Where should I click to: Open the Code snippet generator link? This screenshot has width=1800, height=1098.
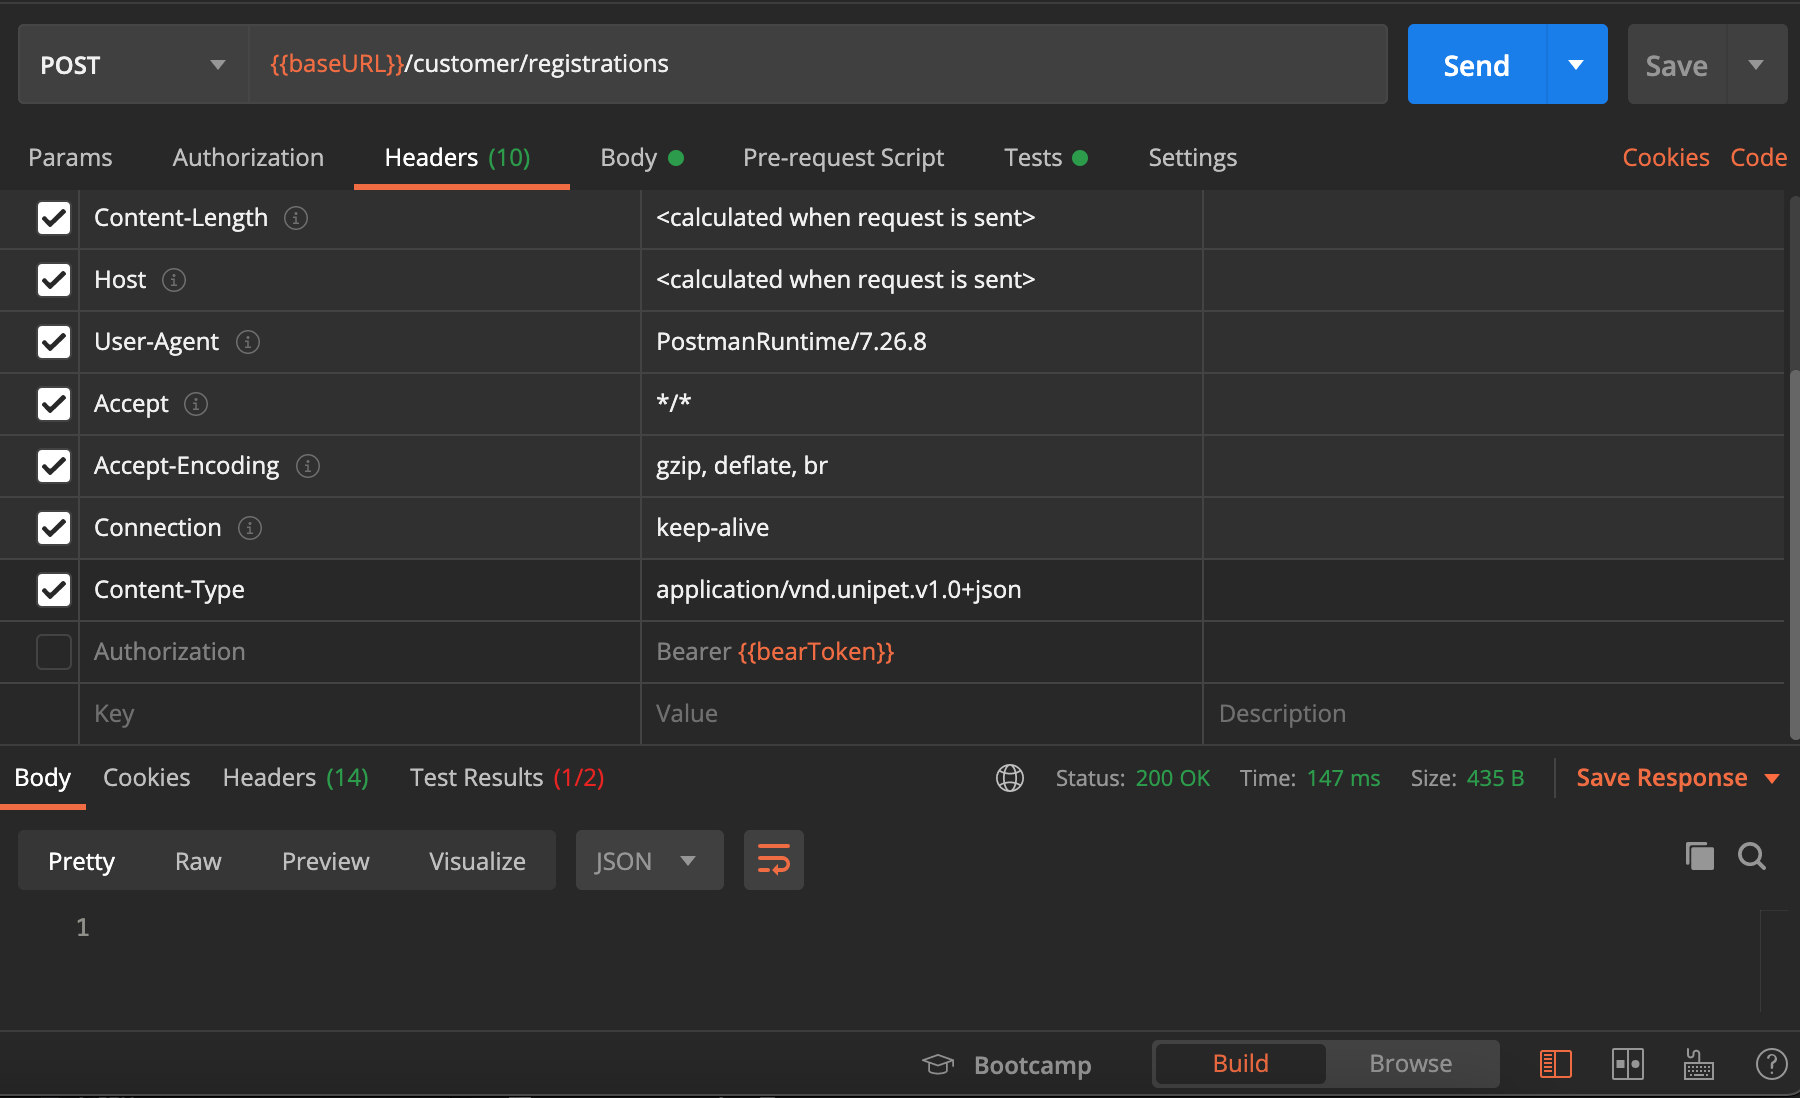[x=1758, y=157]
